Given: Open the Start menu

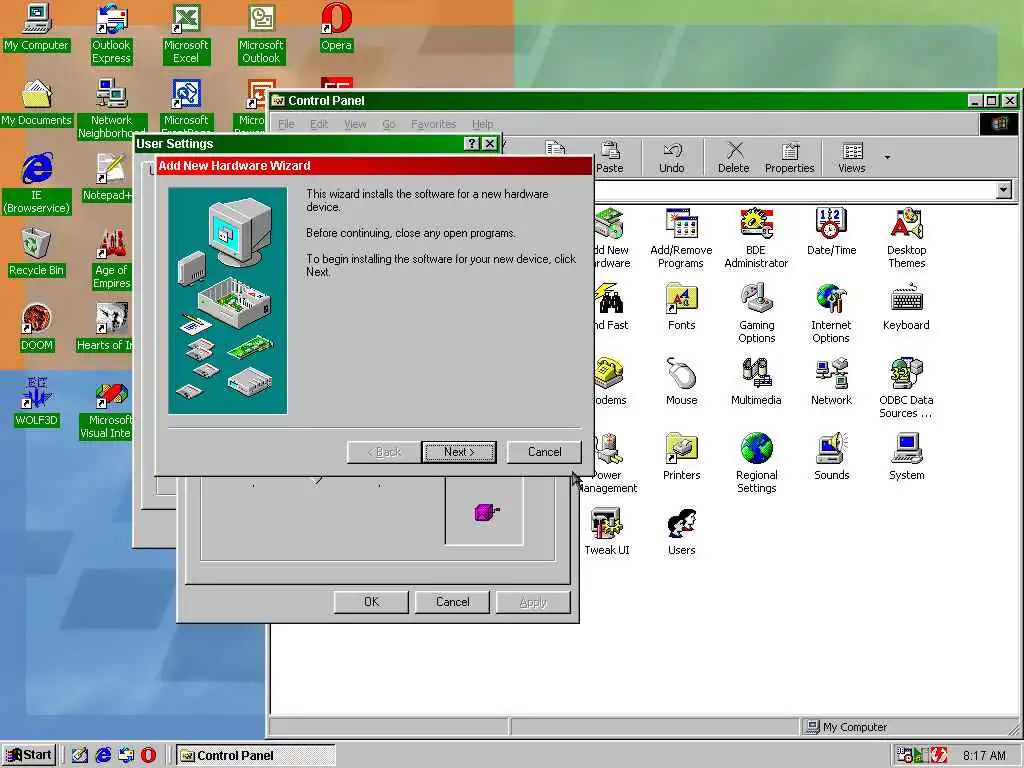Looking at the screenshot, I should [29, 755].
